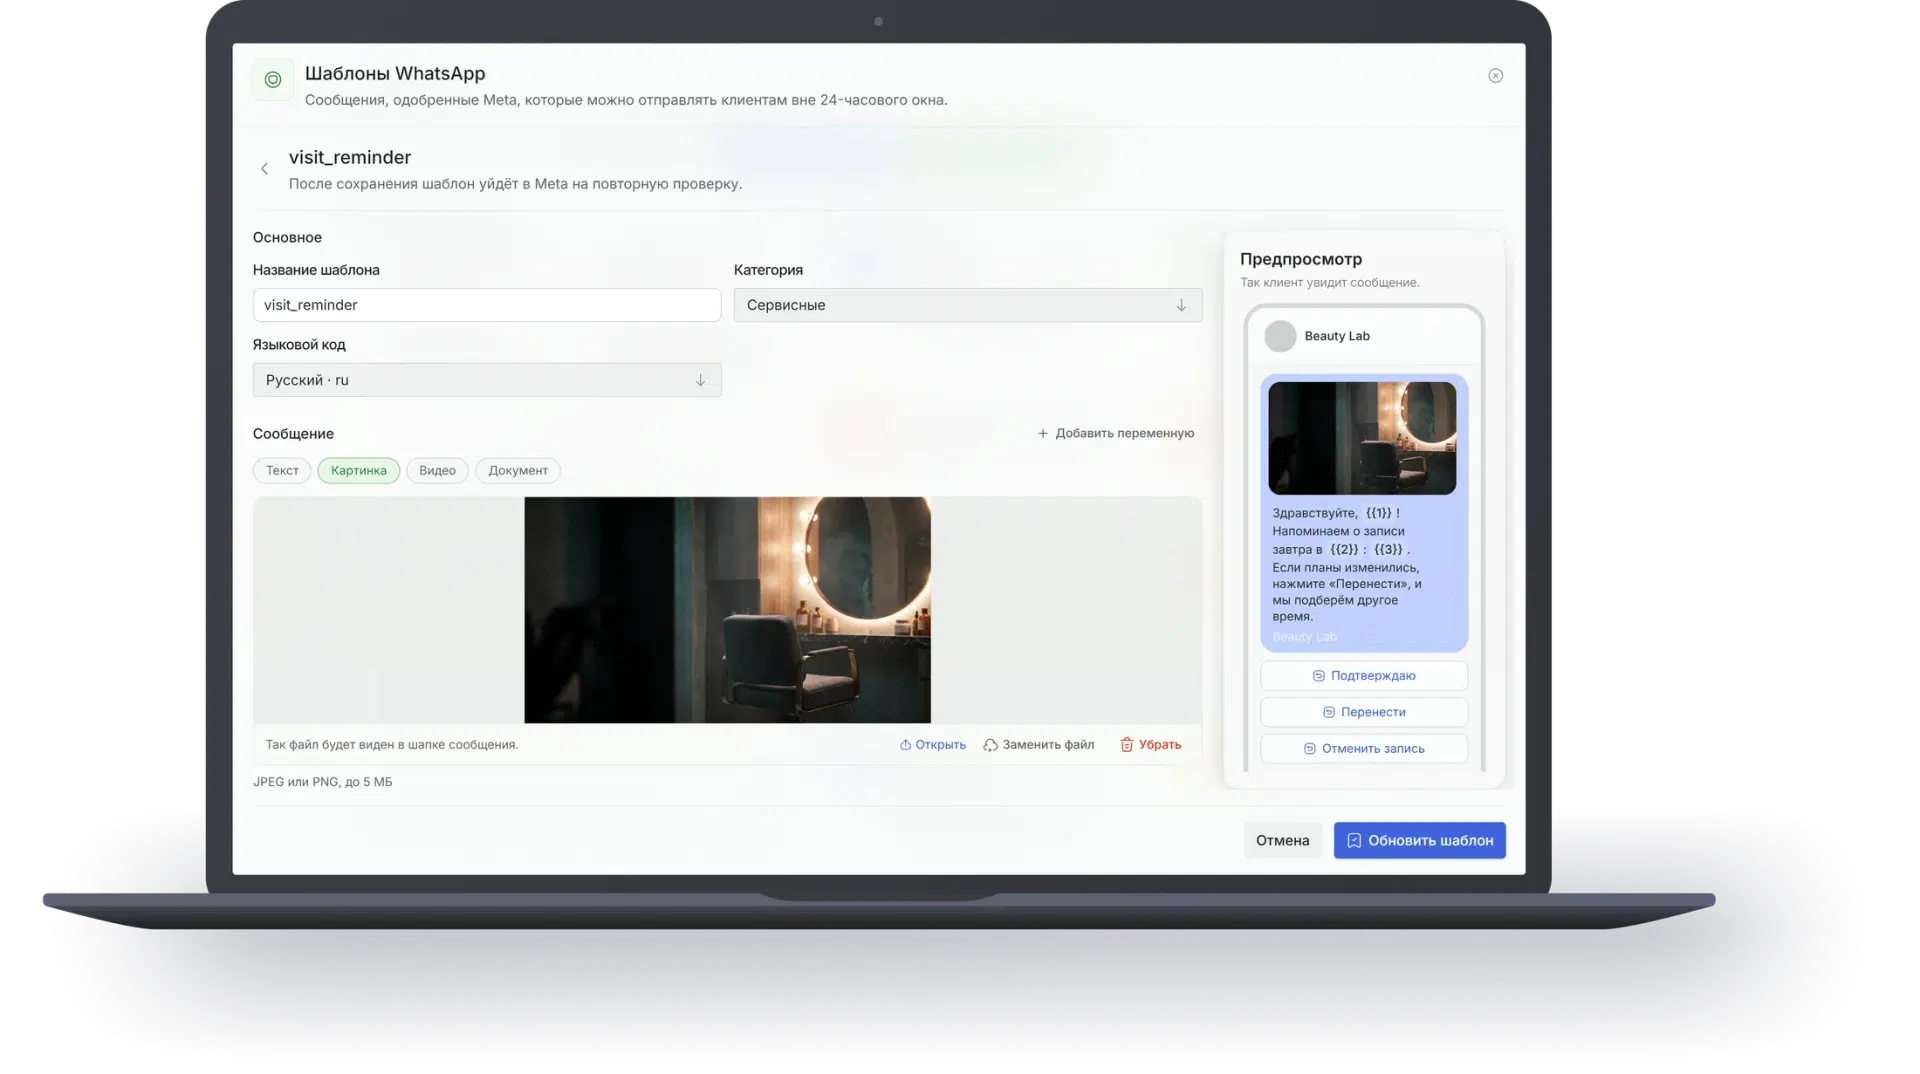Close the WhatsApp templates dialog

click(x=1495, y=76)
